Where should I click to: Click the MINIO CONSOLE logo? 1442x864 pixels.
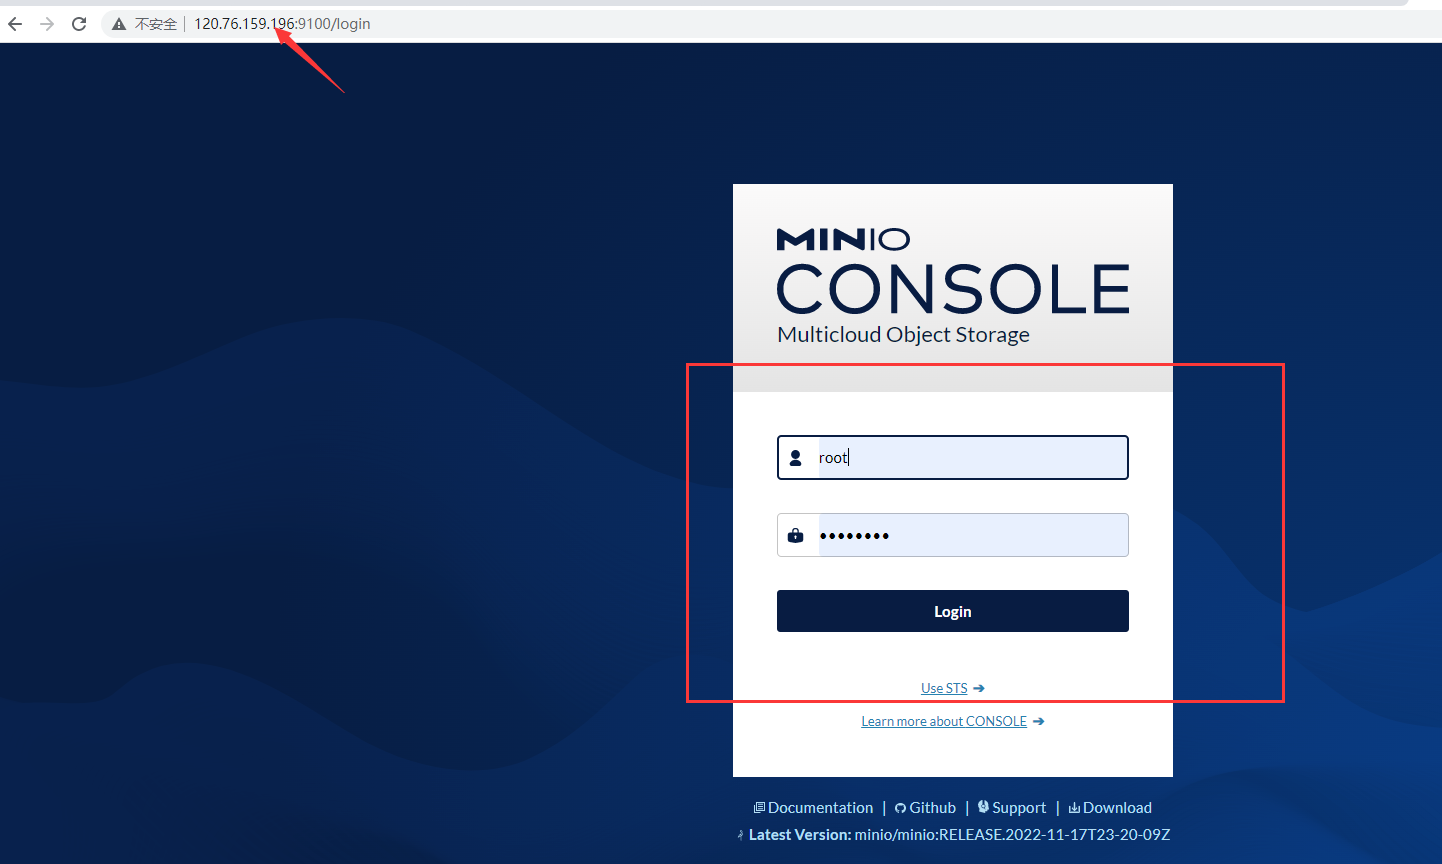click(953, 271)
